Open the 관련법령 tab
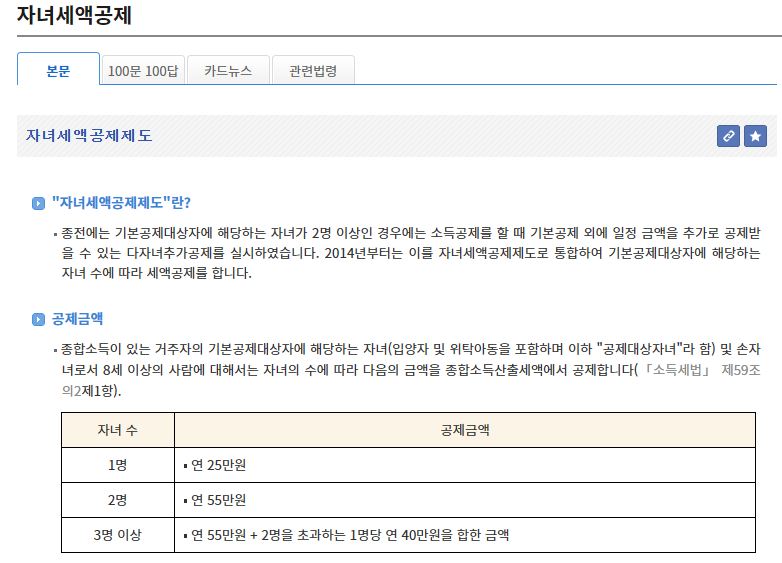The image size is (782, 563). tap(313, 70)
